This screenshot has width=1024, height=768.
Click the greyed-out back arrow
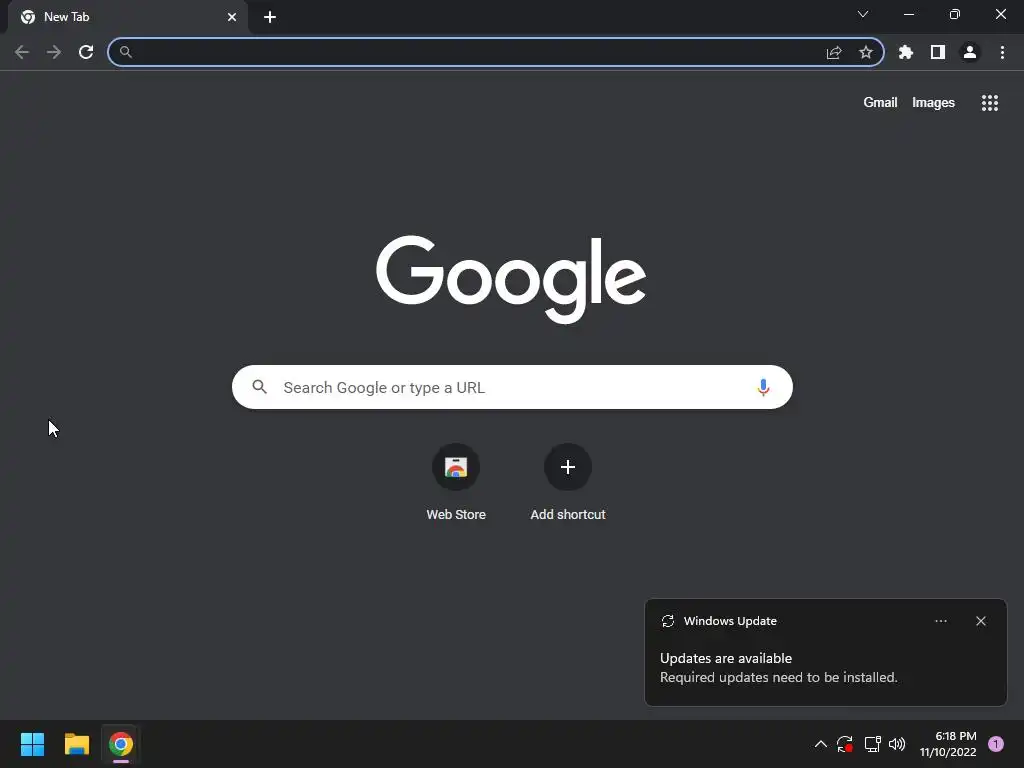point(22,52)
